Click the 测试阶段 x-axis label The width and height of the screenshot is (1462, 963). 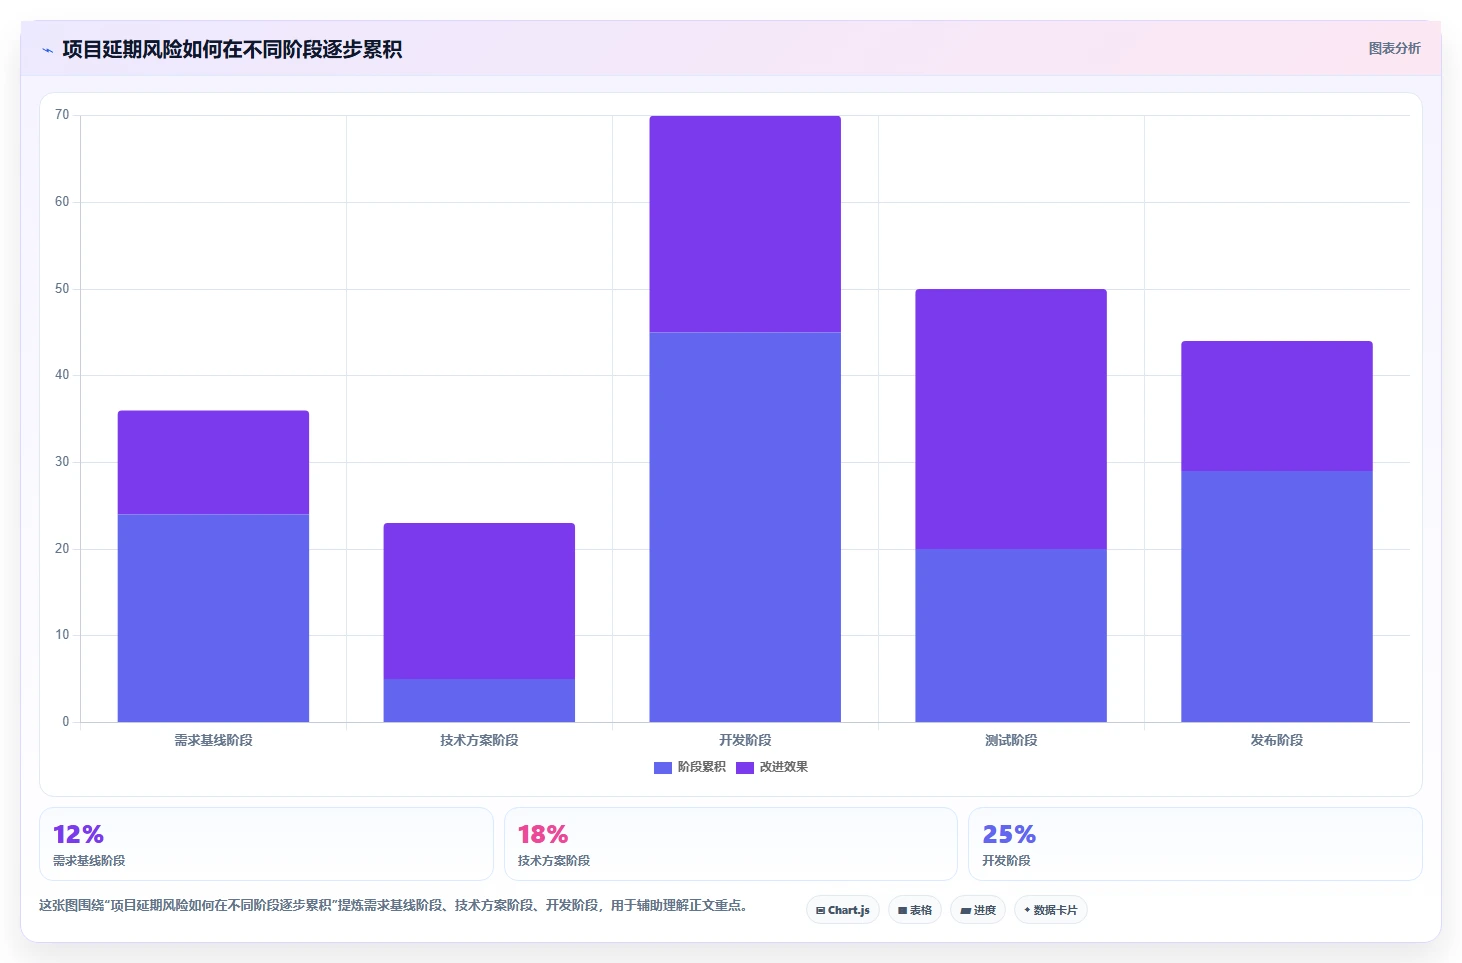1011,740
